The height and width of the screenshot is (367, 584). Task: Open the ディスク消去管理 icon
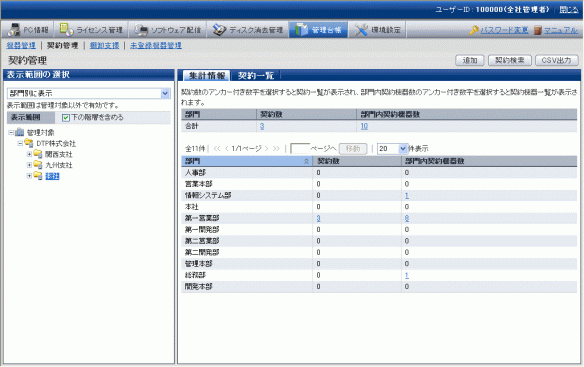pos(219,30)
